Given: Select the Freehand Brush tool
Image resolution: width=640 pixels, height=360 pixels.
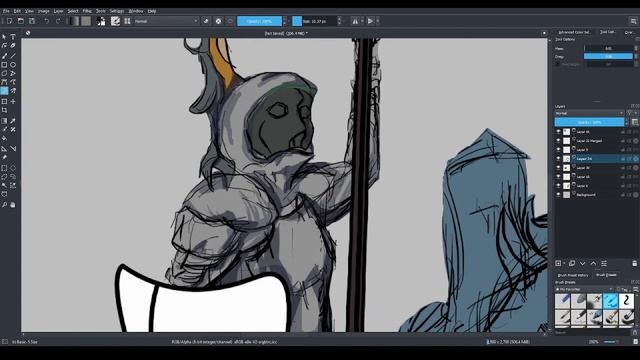Looking at the screenshot, I should pos(4,56).
